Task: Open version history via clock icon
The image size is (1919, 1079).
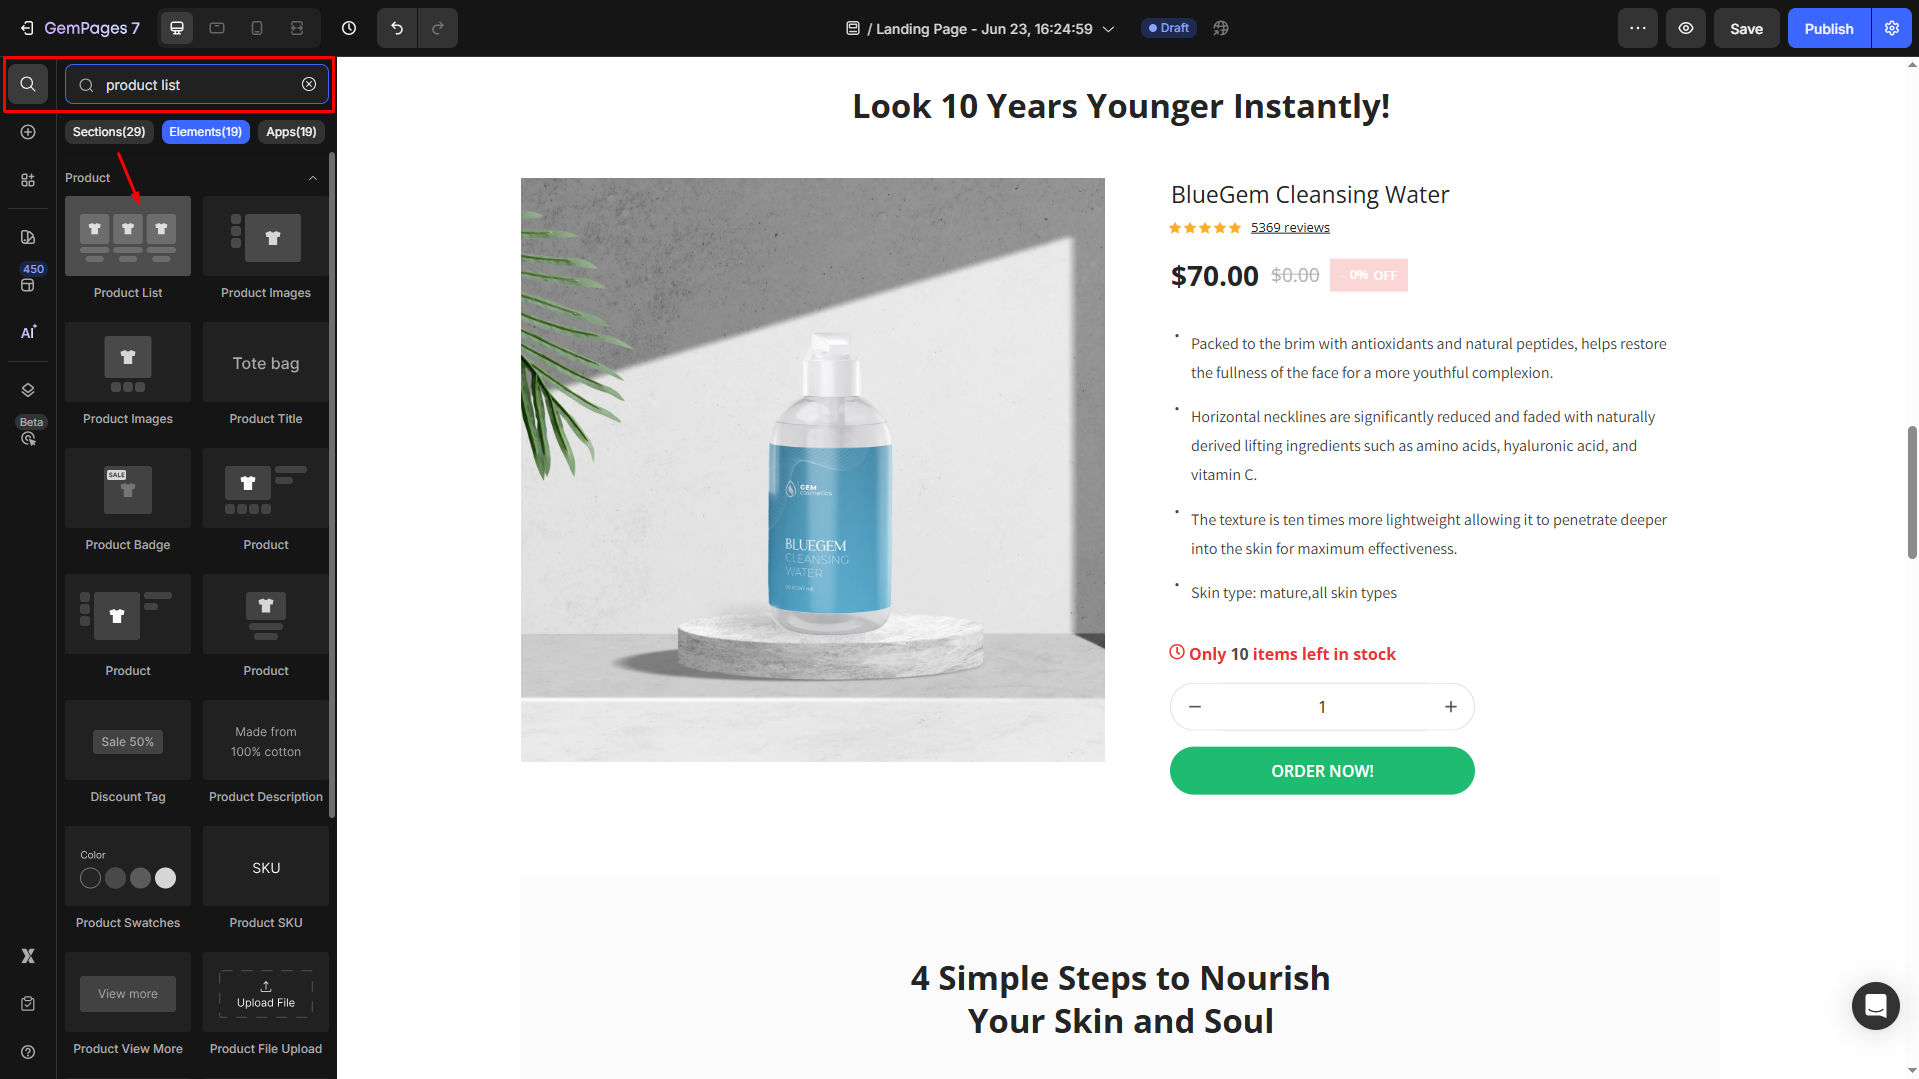Action: tap(349, 28)
